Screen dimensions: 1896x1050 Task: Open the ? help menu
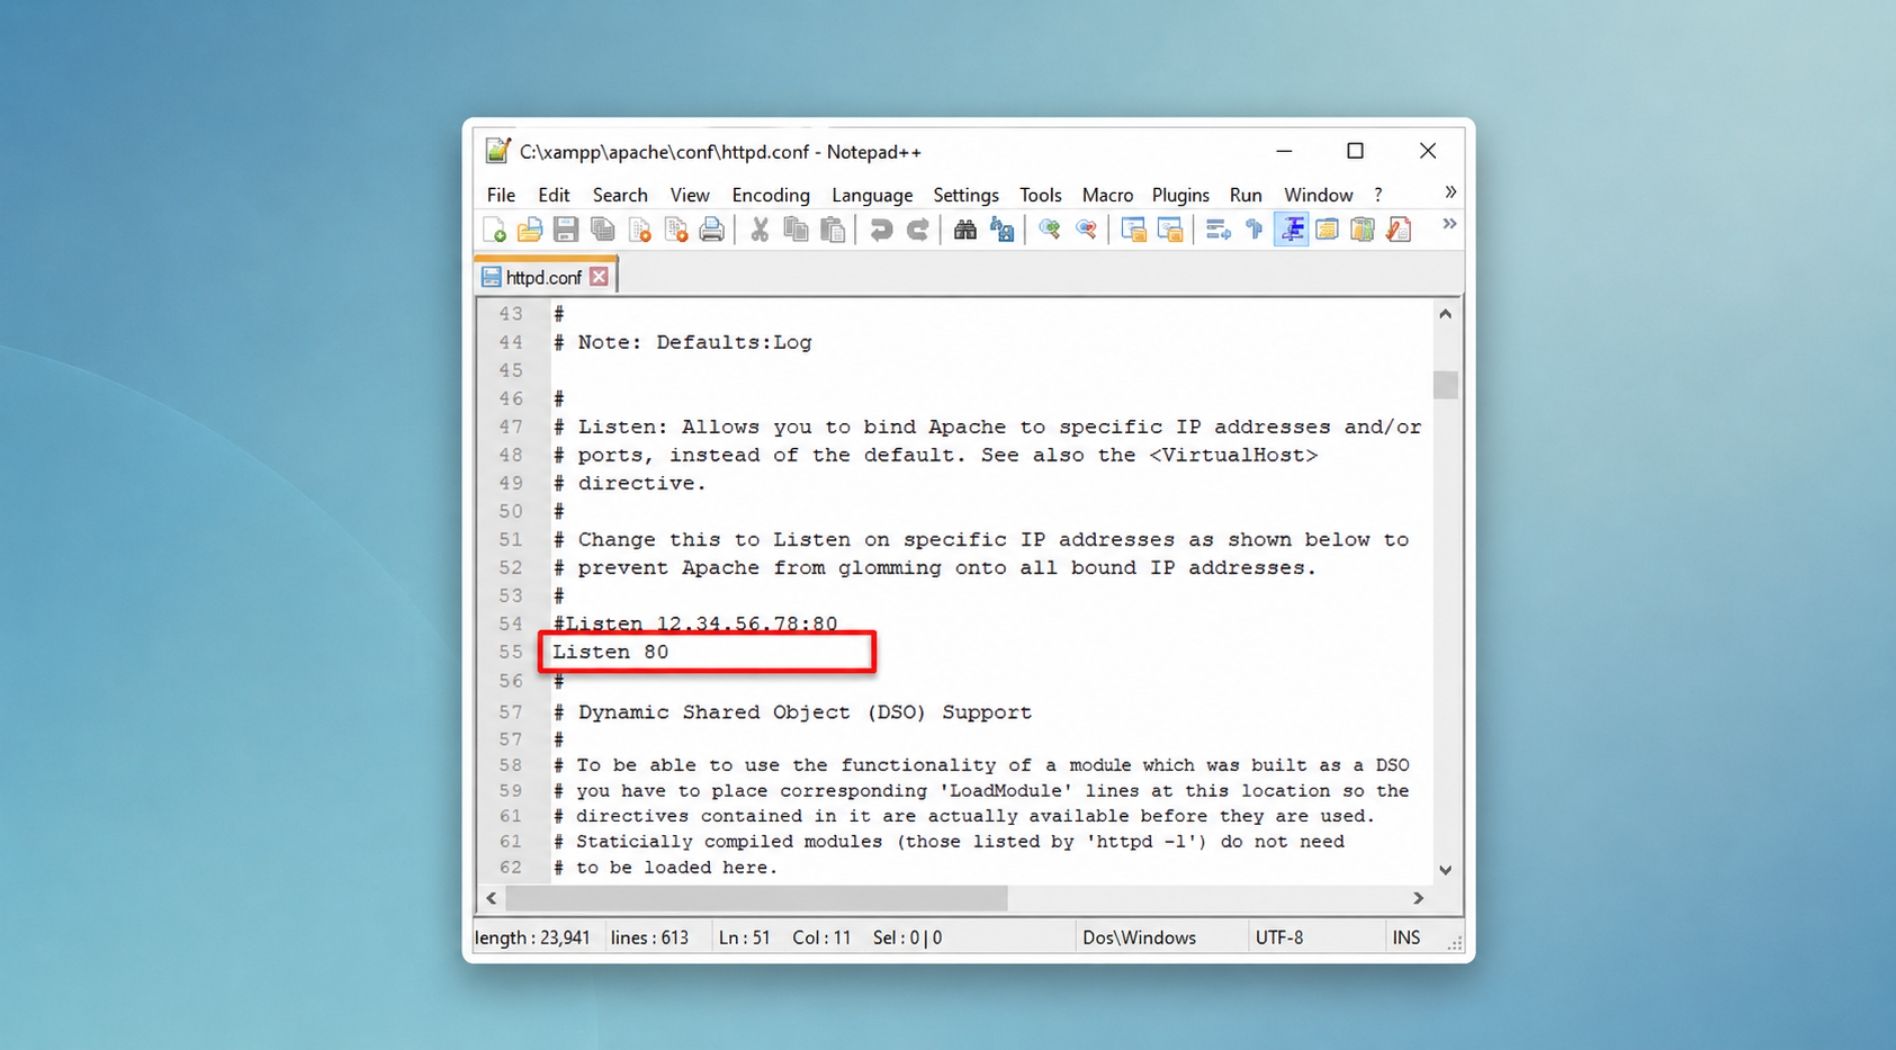1378,195
